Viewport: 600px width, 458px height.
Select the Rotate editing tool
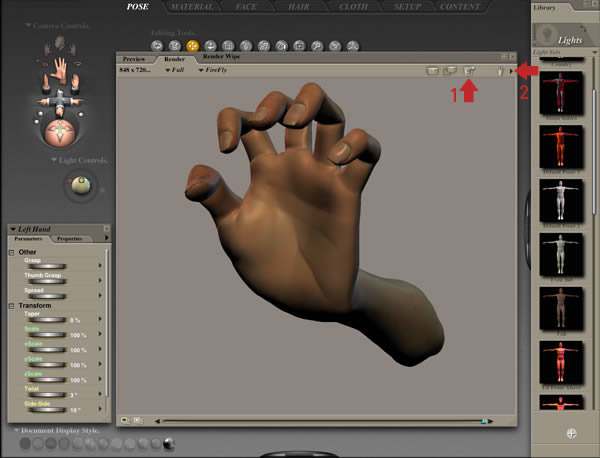point(157,46)
